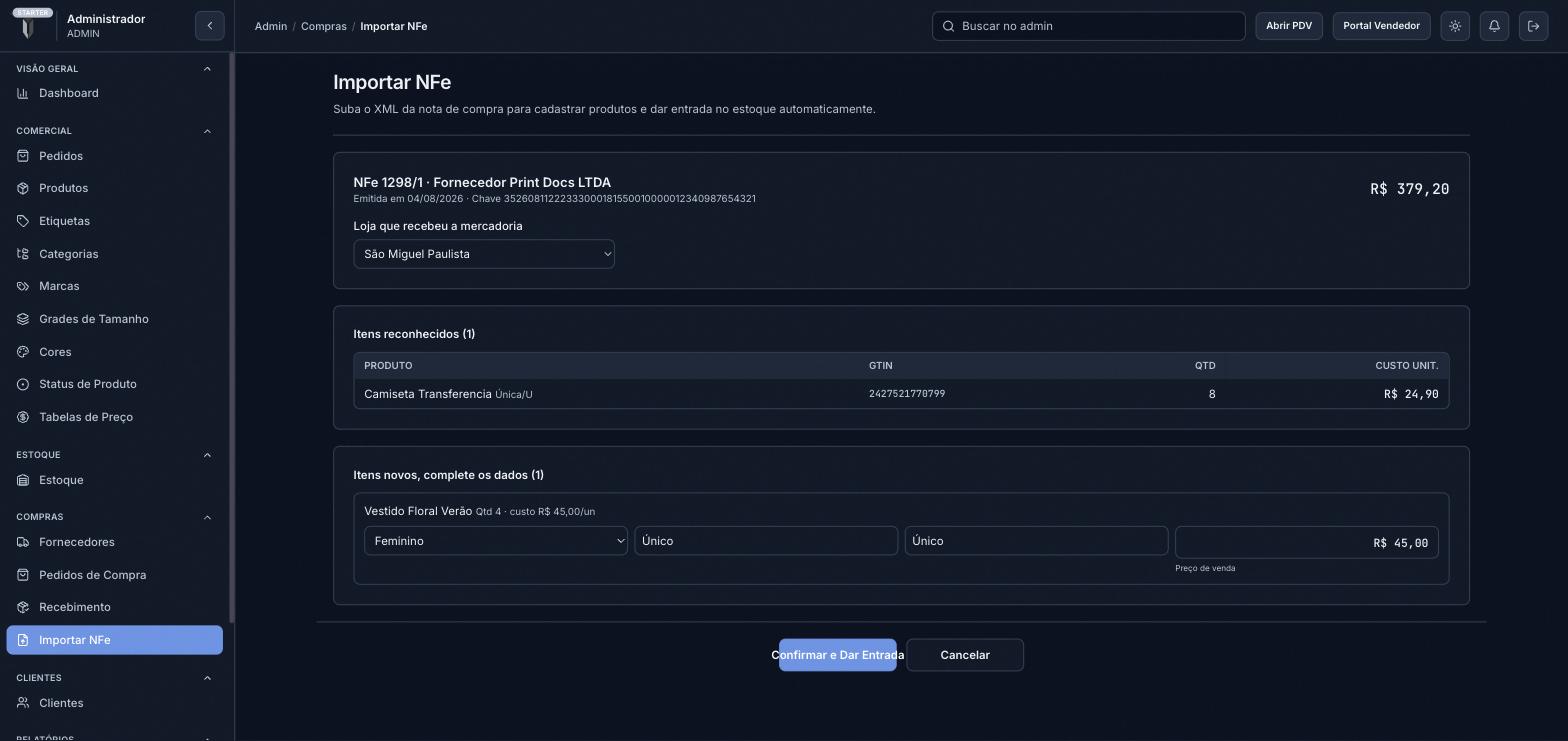Click the first Único input field
The width and height of the screenshot is (1568, 741).
pyautogui.click(x=766, y=541)
